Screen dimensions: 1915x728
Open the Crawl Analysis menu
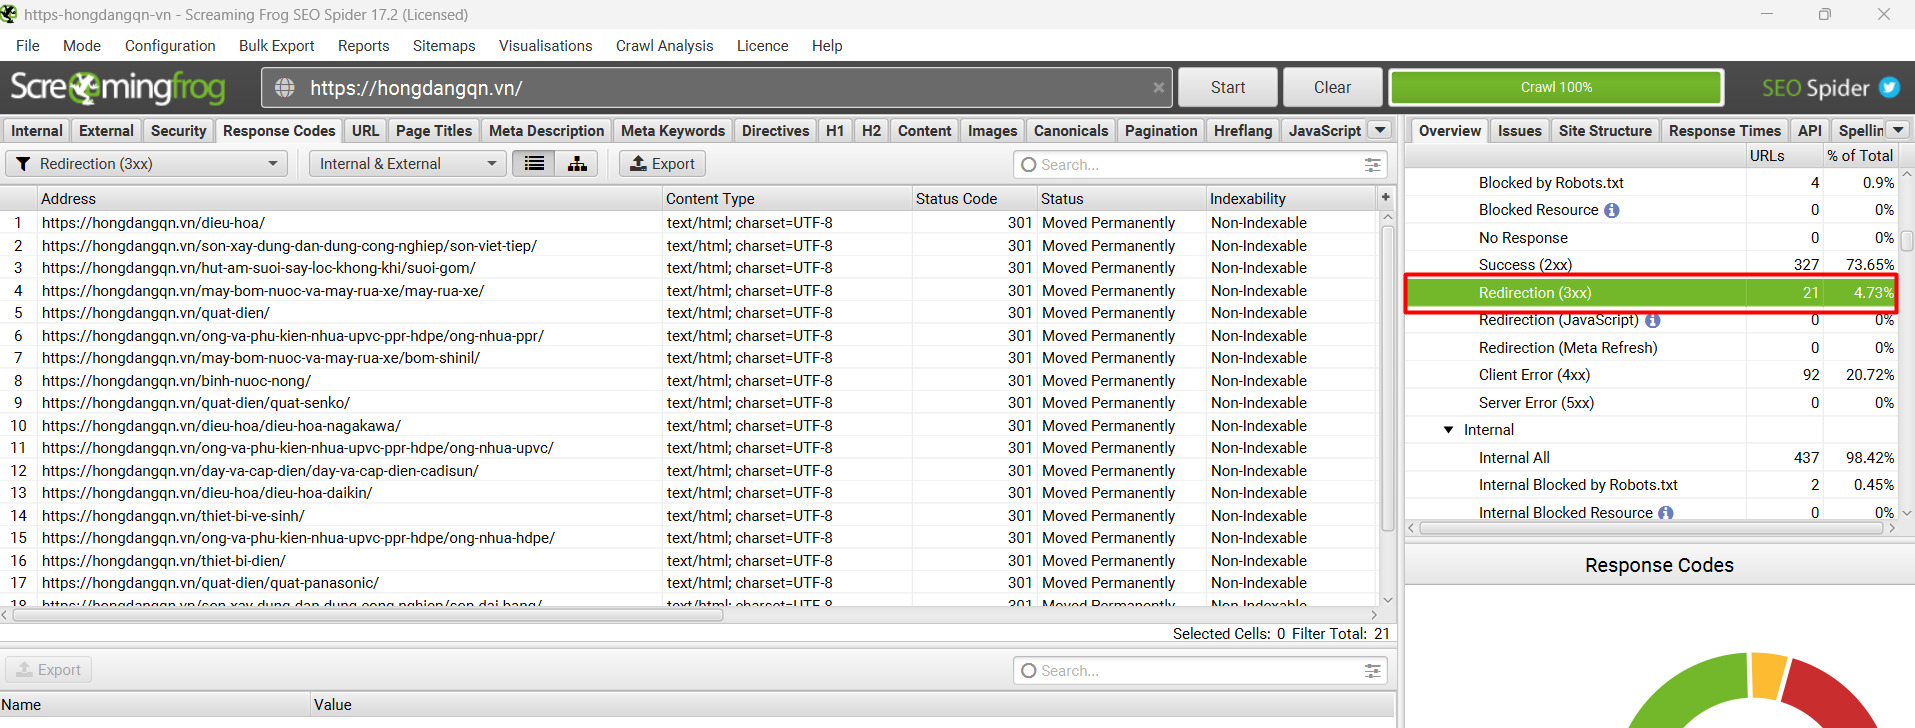click(665, 46)
